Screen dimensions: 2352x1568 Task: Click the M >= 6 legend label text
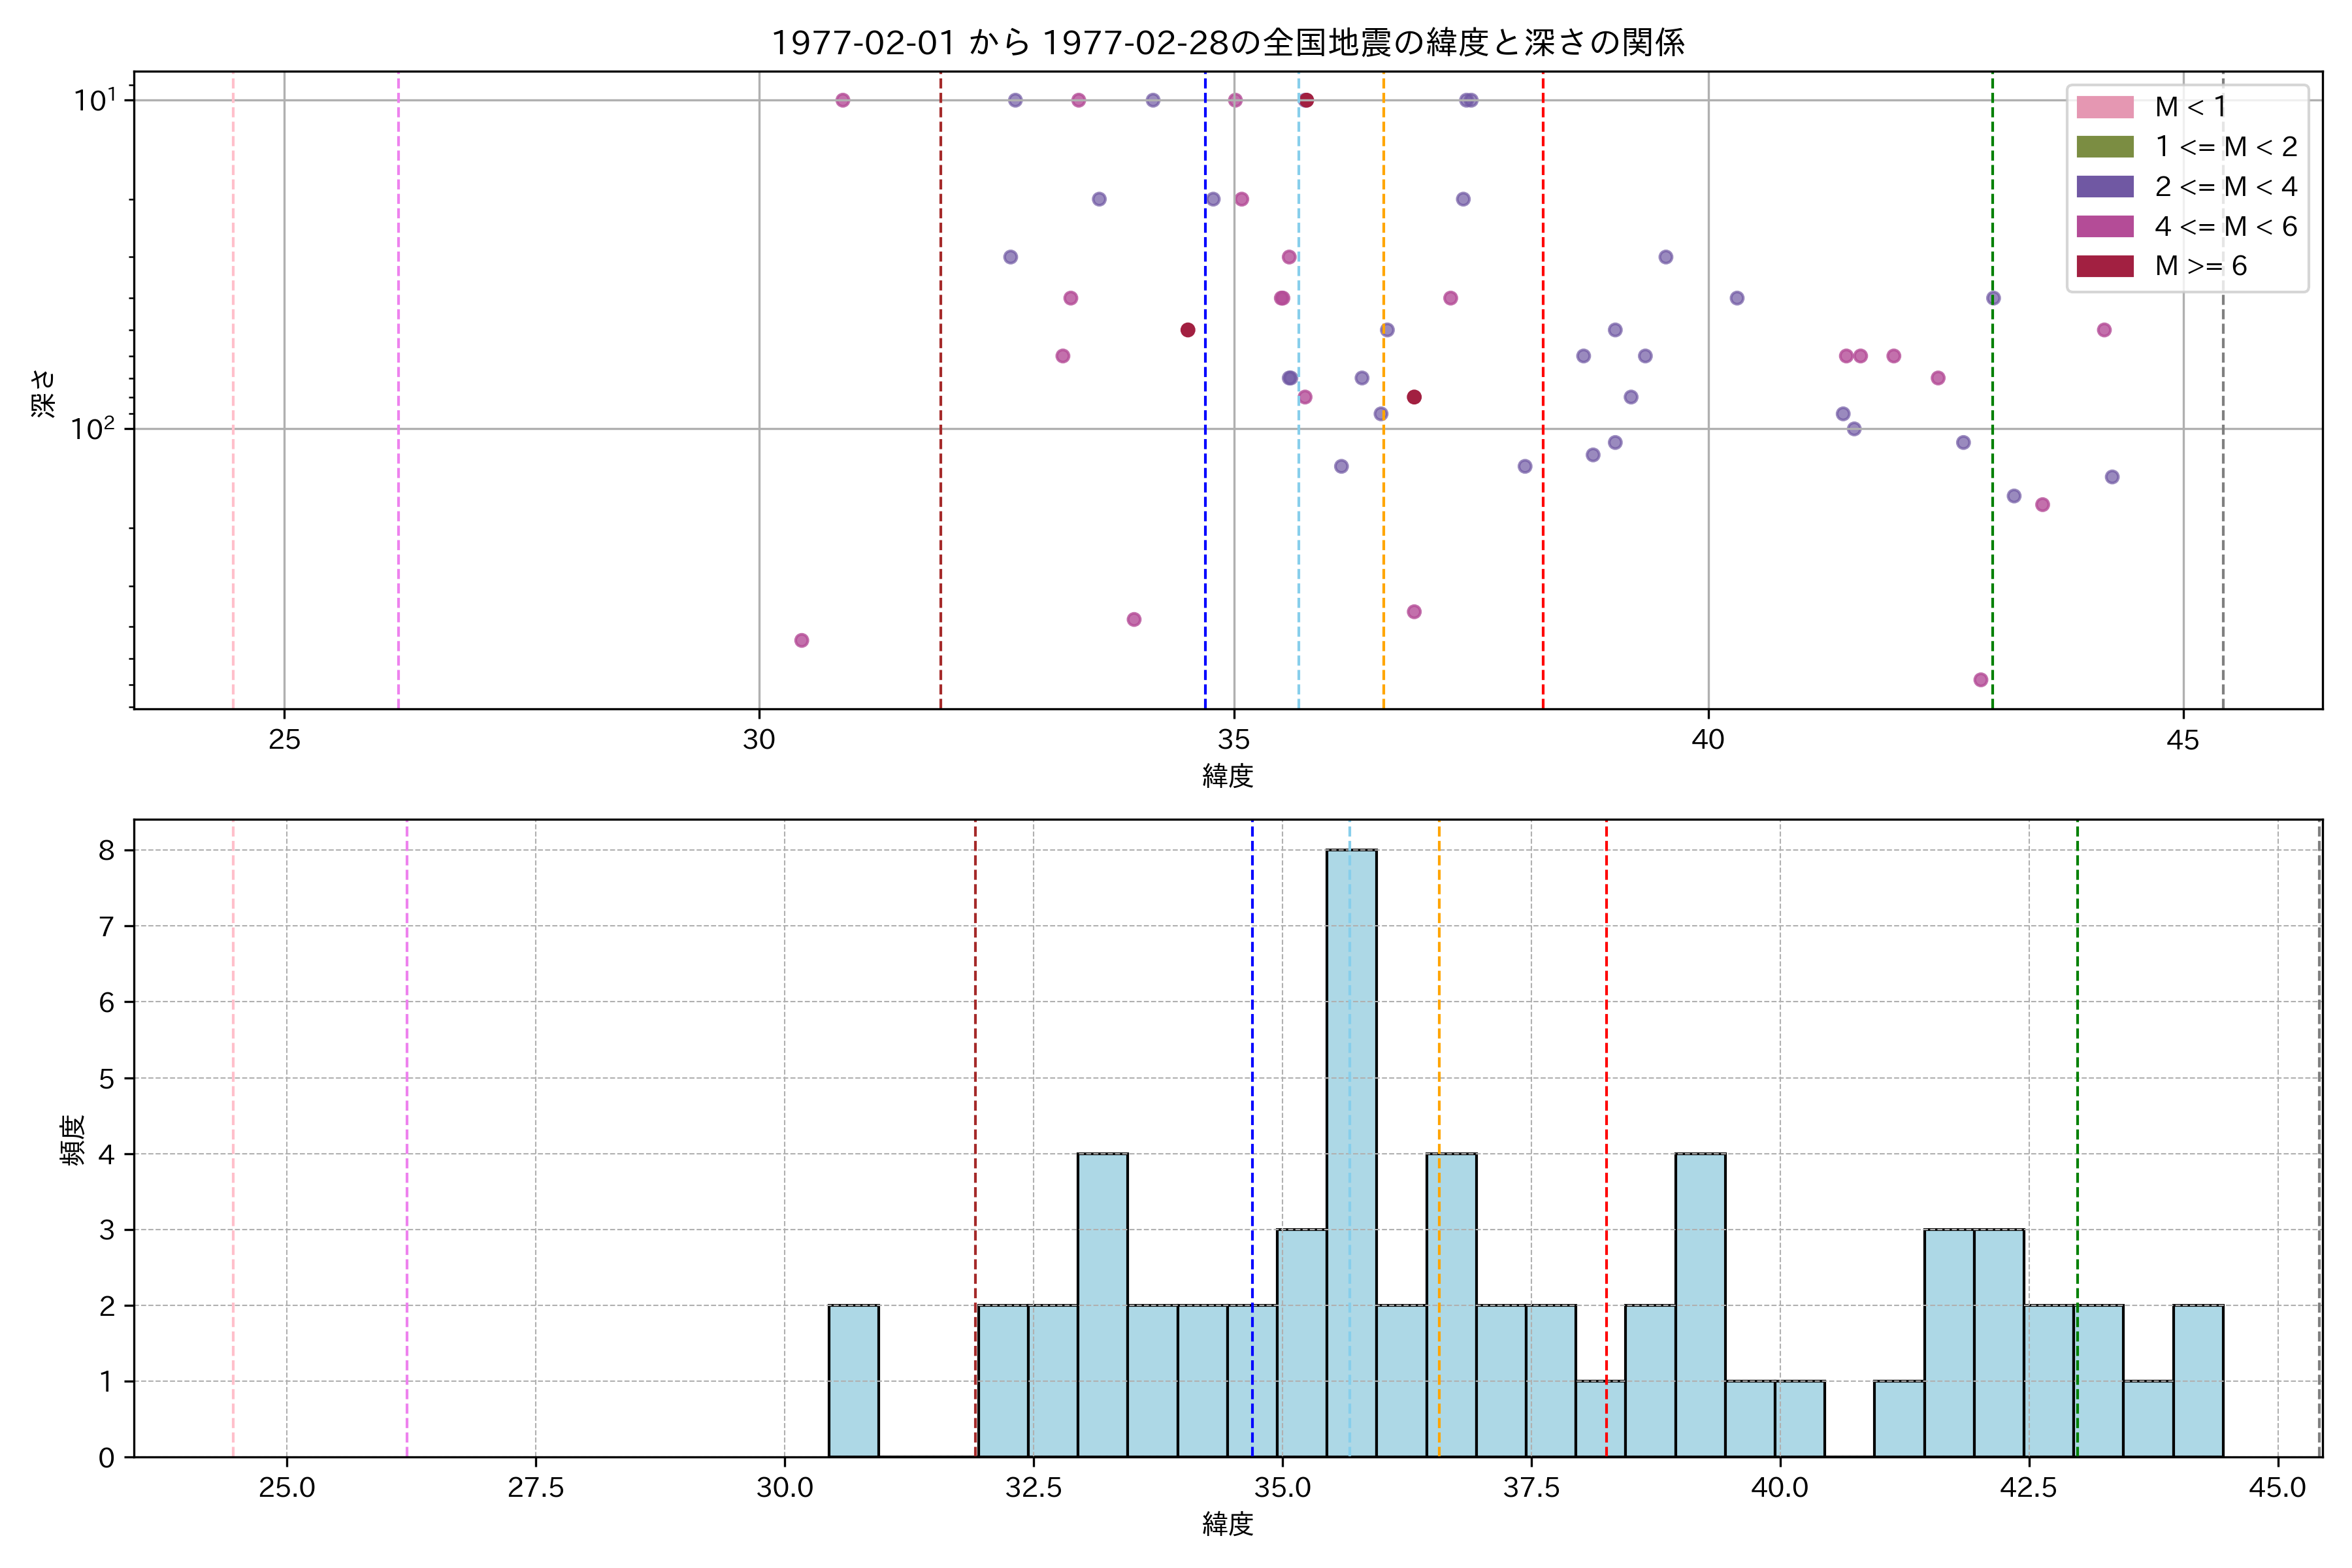(2201, 266)
